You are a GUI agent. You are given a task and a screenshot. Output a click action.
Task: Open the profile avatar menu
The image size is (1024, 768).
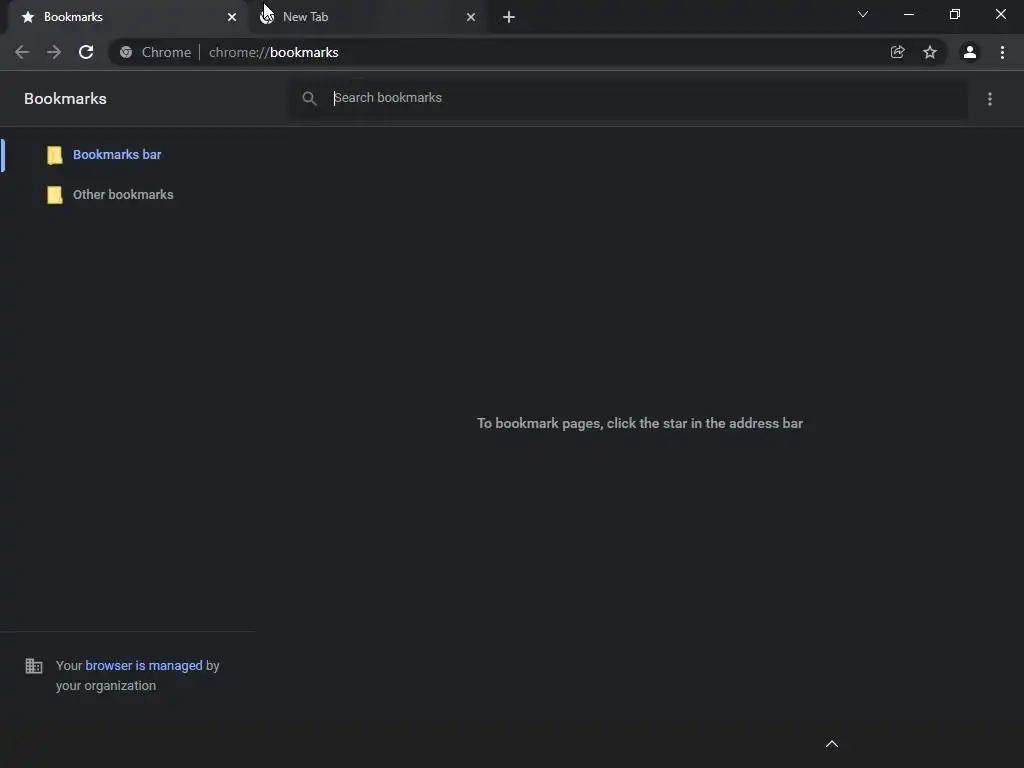(970, 52)
